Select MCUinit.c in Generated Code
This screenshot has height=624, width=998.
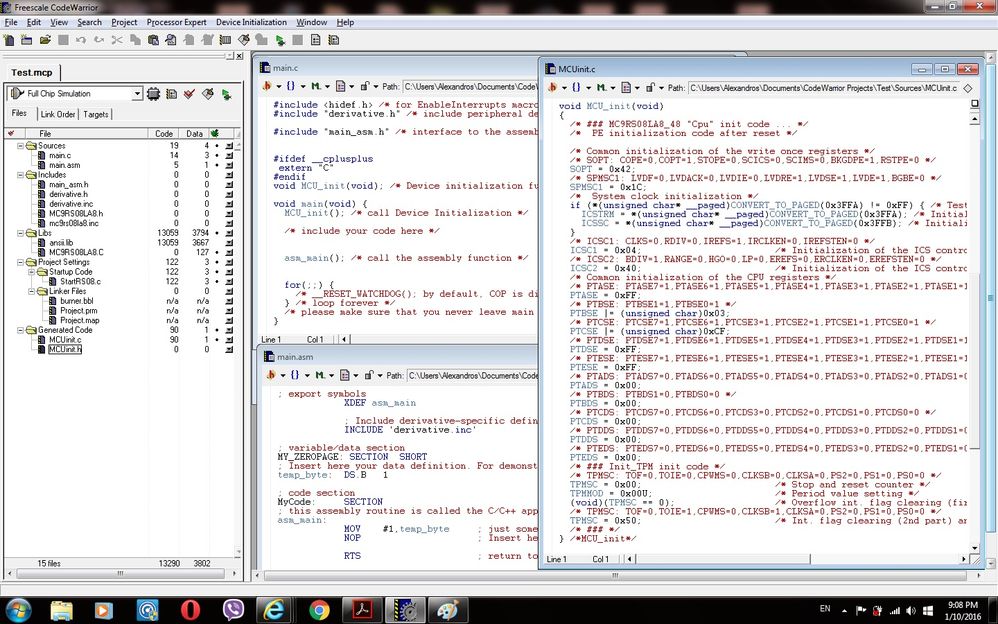(x=65, y=339)
